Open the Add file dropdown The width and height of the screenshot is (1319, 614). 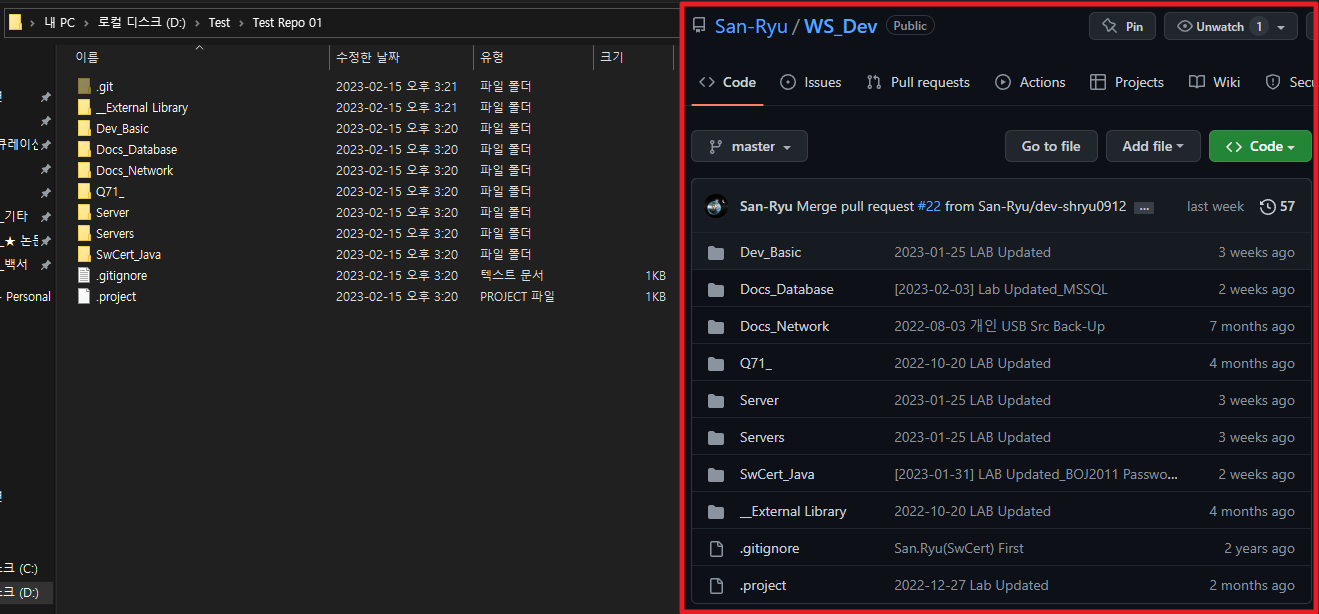click(x=1153, y=146)
